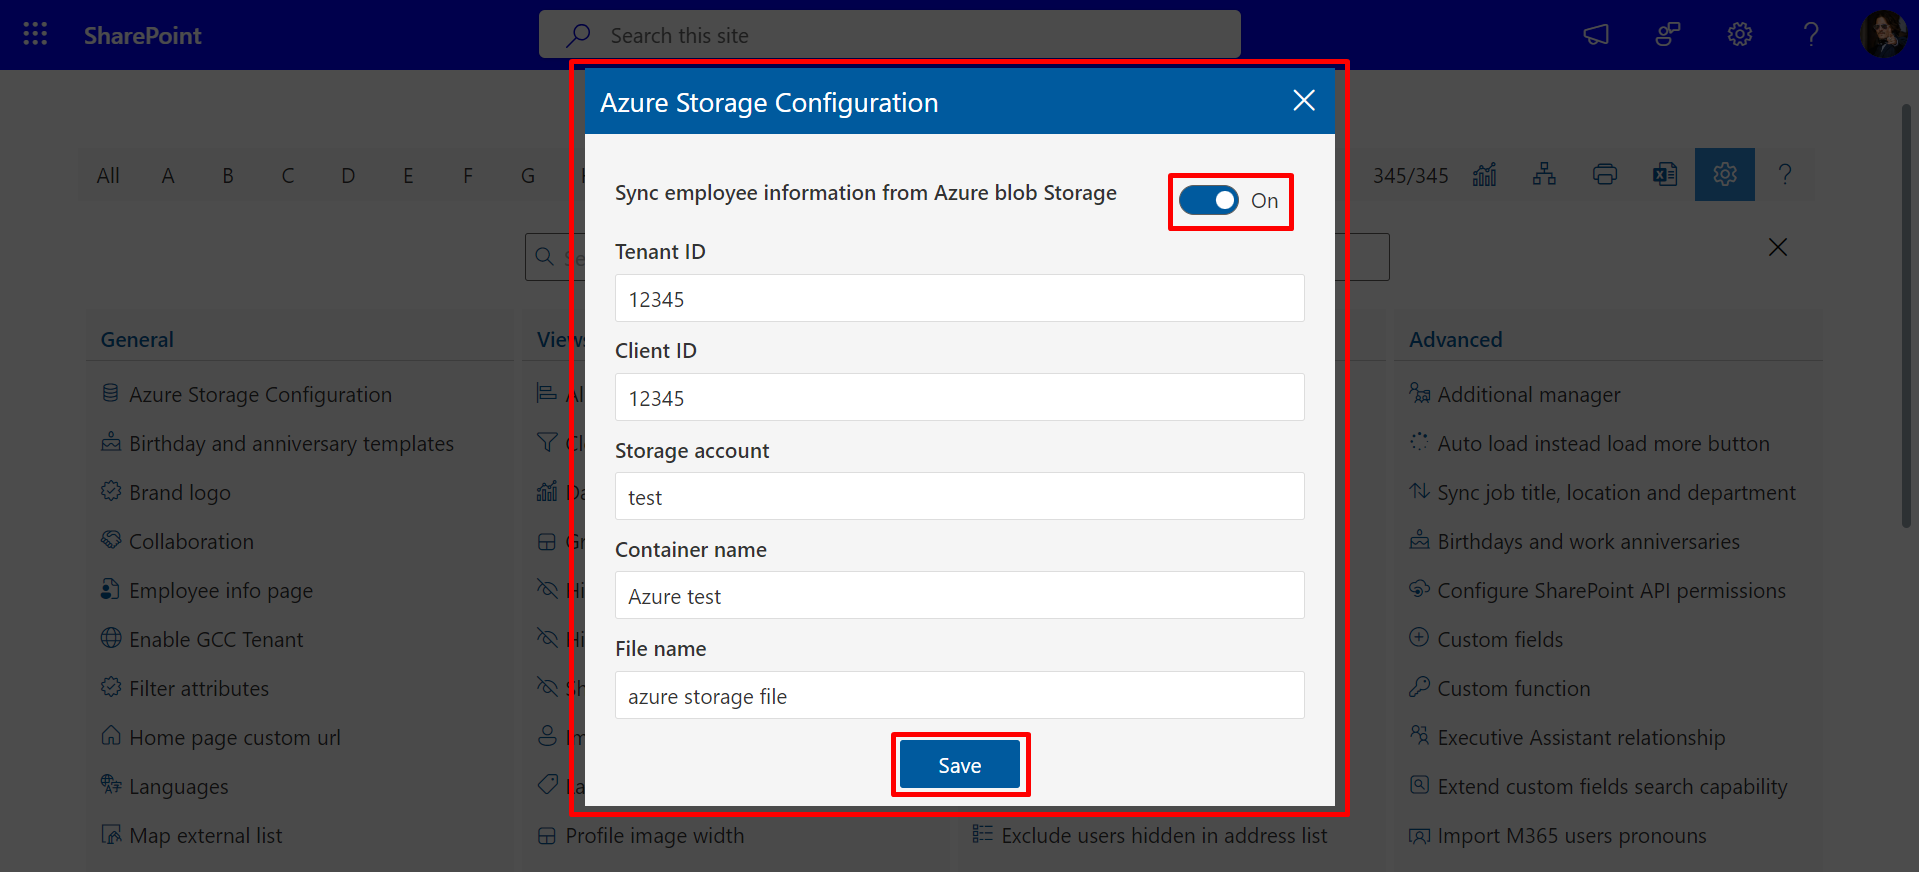
Task: Save the Azure storage configuration
Action: tap(960, 765)
